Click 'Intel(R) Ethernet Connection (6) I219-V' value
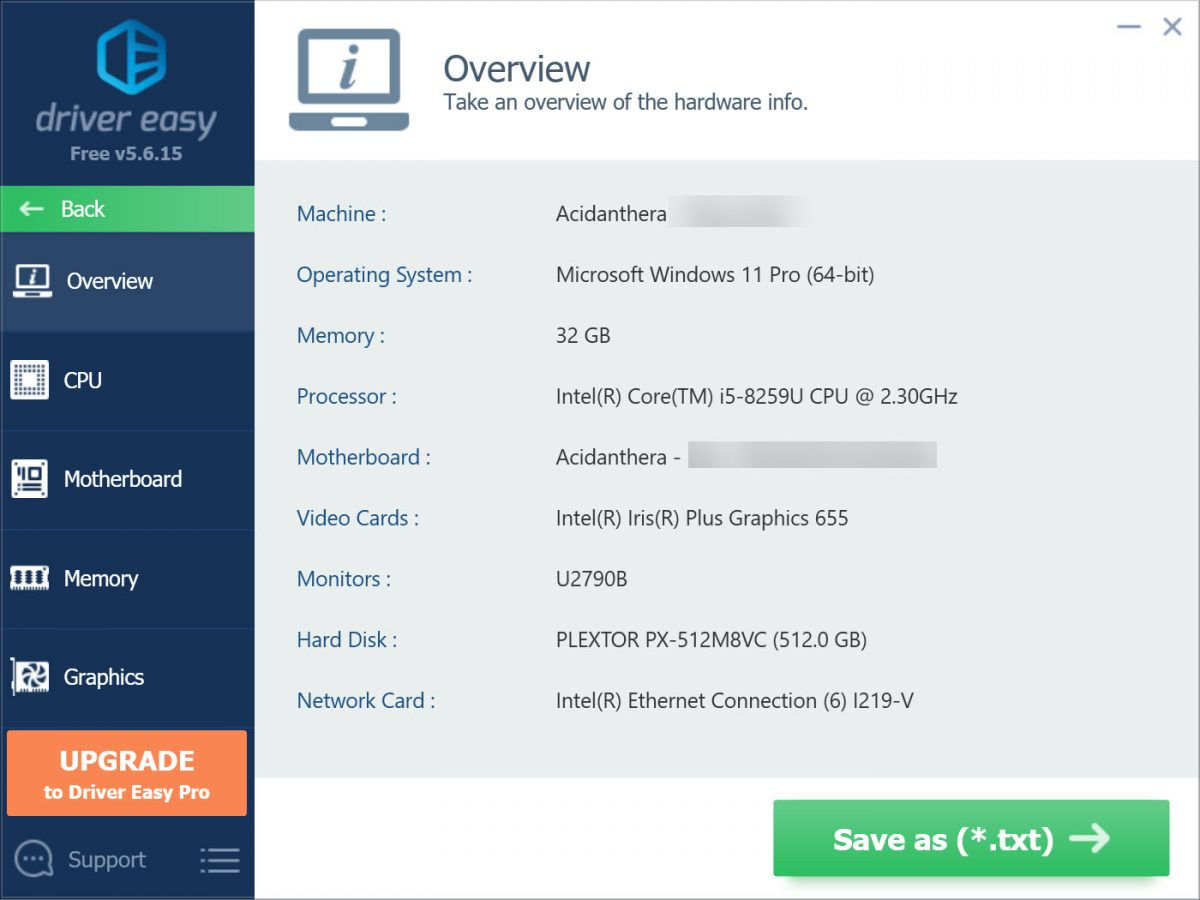 735,701
